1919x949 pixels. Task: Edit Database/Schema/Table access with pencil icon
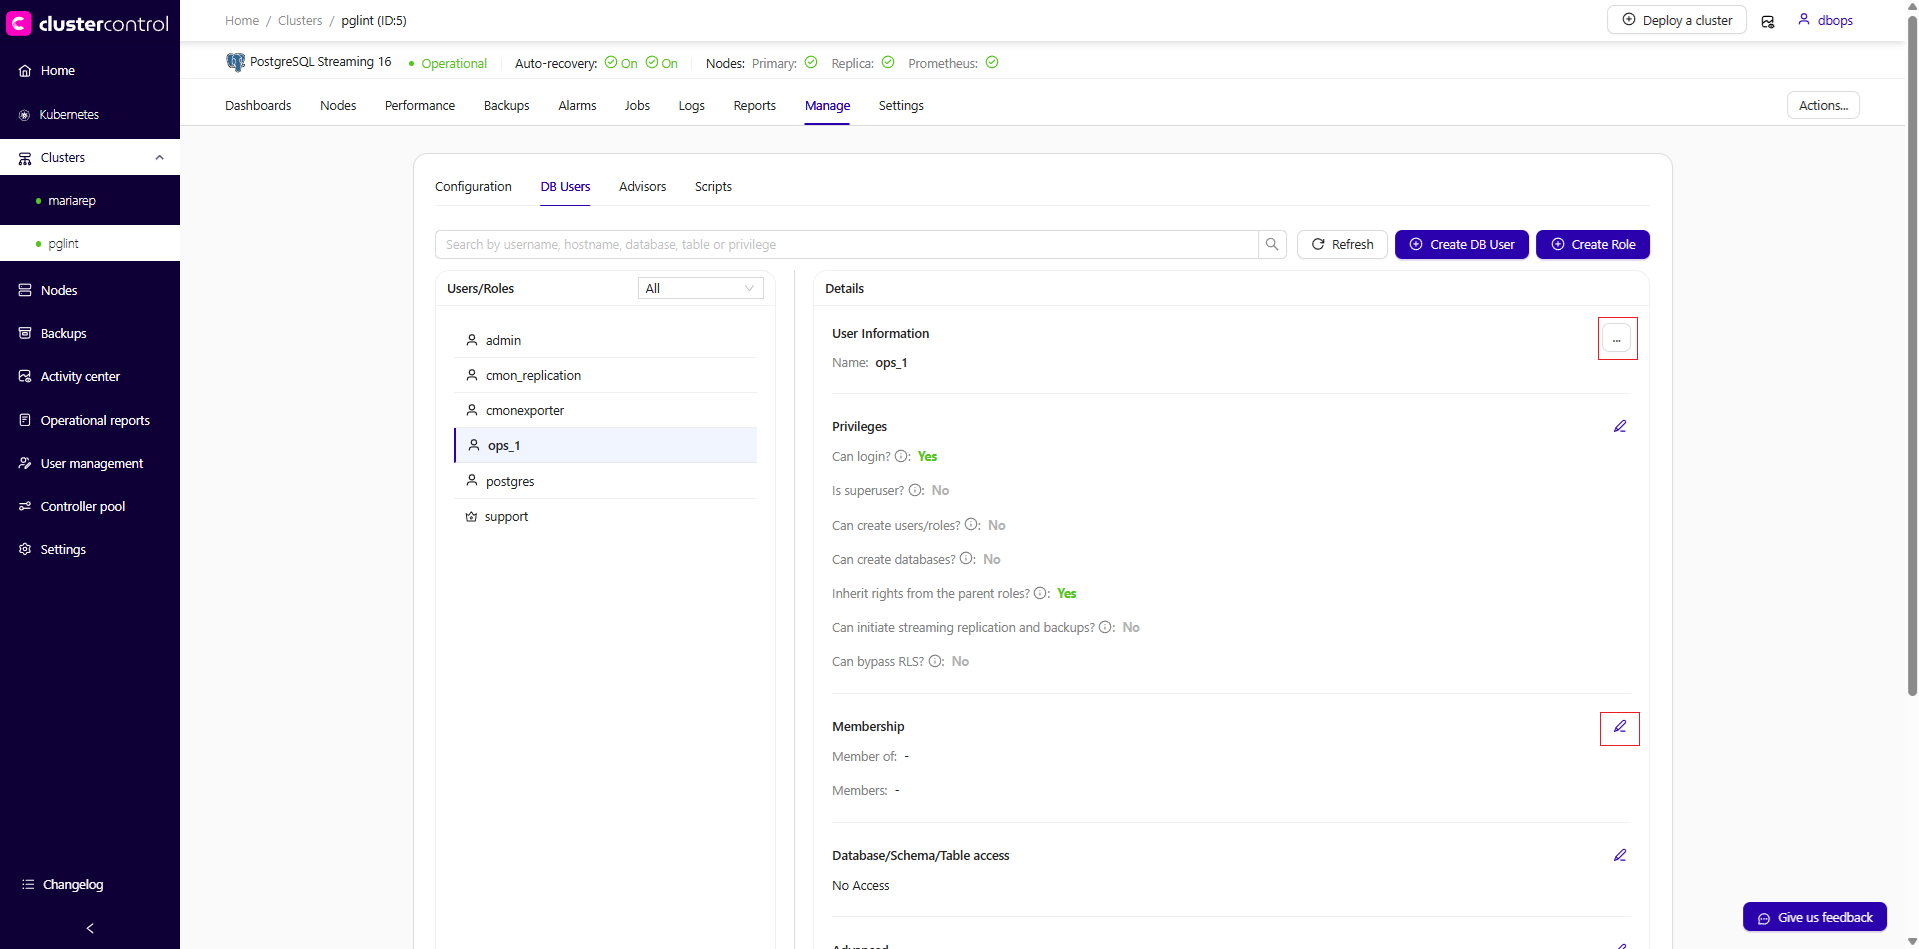pos(1620,855)
